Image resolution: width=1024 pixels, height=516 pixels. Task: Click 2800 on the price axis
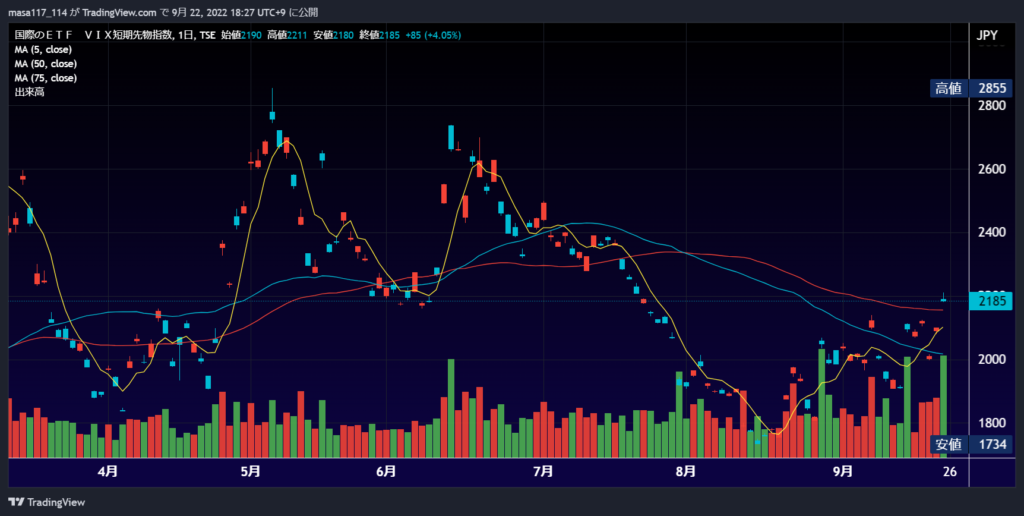point(991,106)
